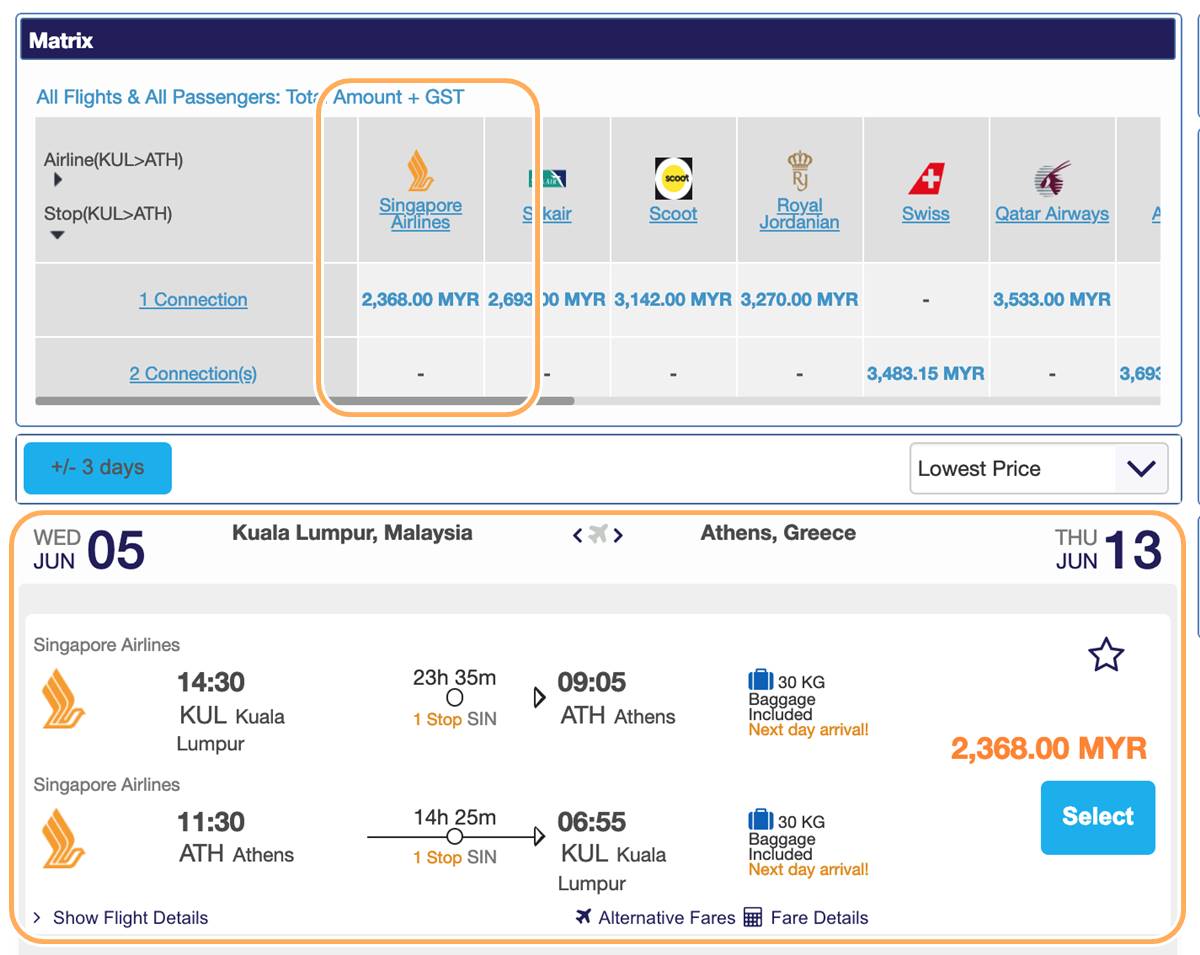Click the matrix horizontal scrollbar
1200x955 pixels.
click(305, 401)
